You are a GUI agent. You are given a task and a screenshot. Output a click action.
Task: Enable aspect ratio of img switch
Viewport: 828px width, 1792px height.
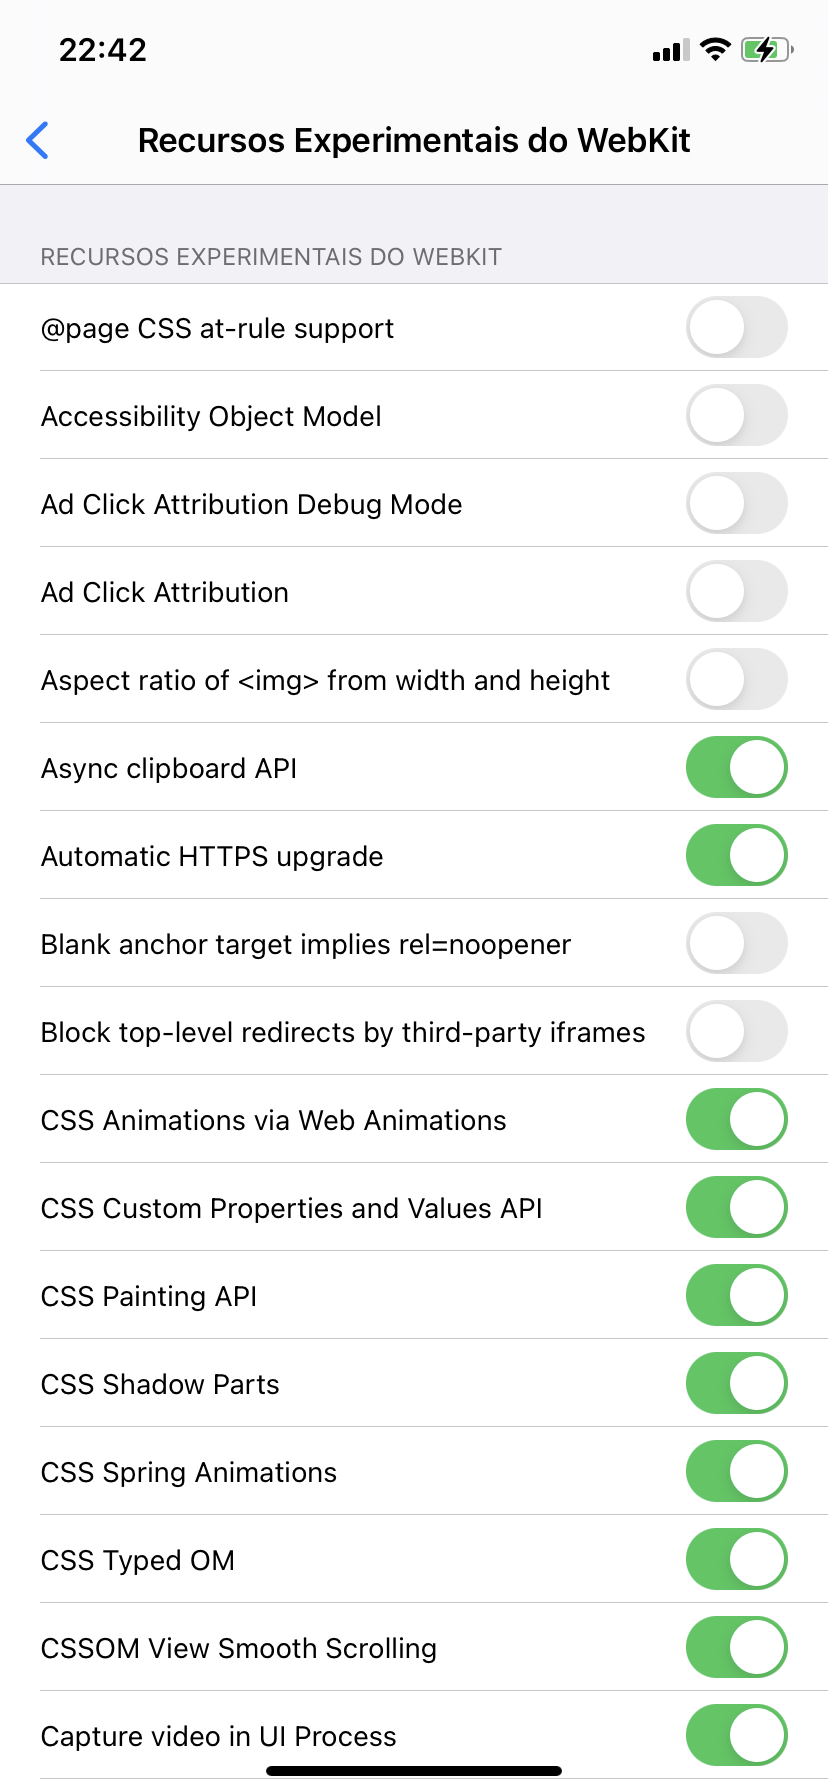[736, 679]
